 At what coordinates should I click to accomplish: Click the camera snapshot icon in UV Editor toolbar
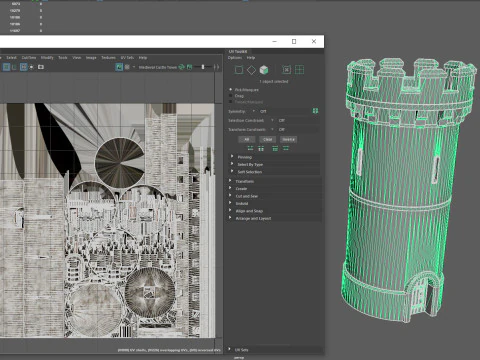click(41, 67)
